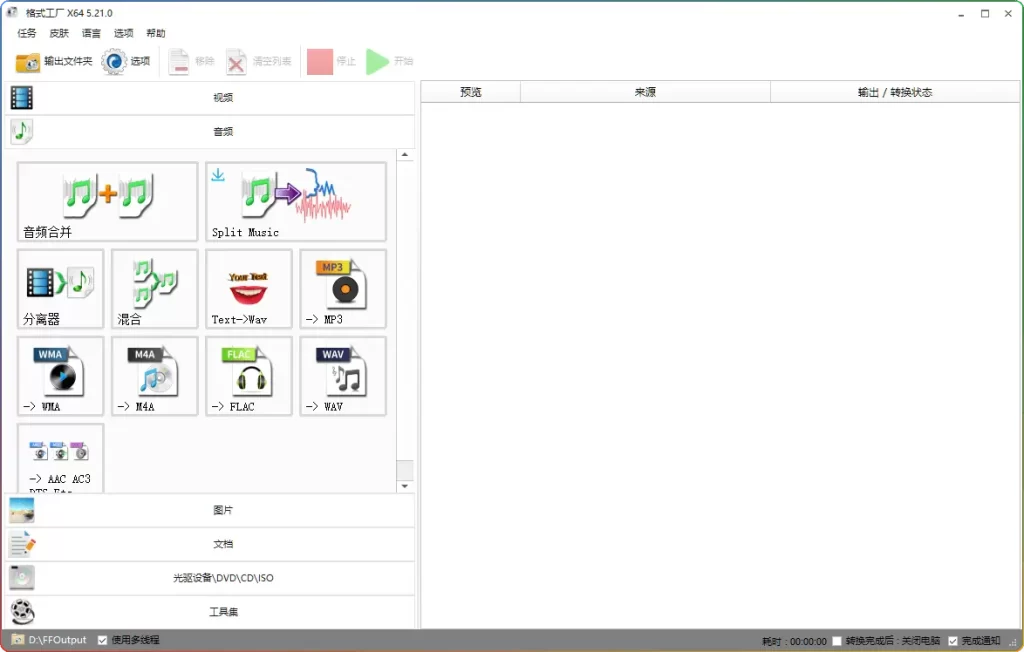Click the red 停止 stop button

point(332,61)
